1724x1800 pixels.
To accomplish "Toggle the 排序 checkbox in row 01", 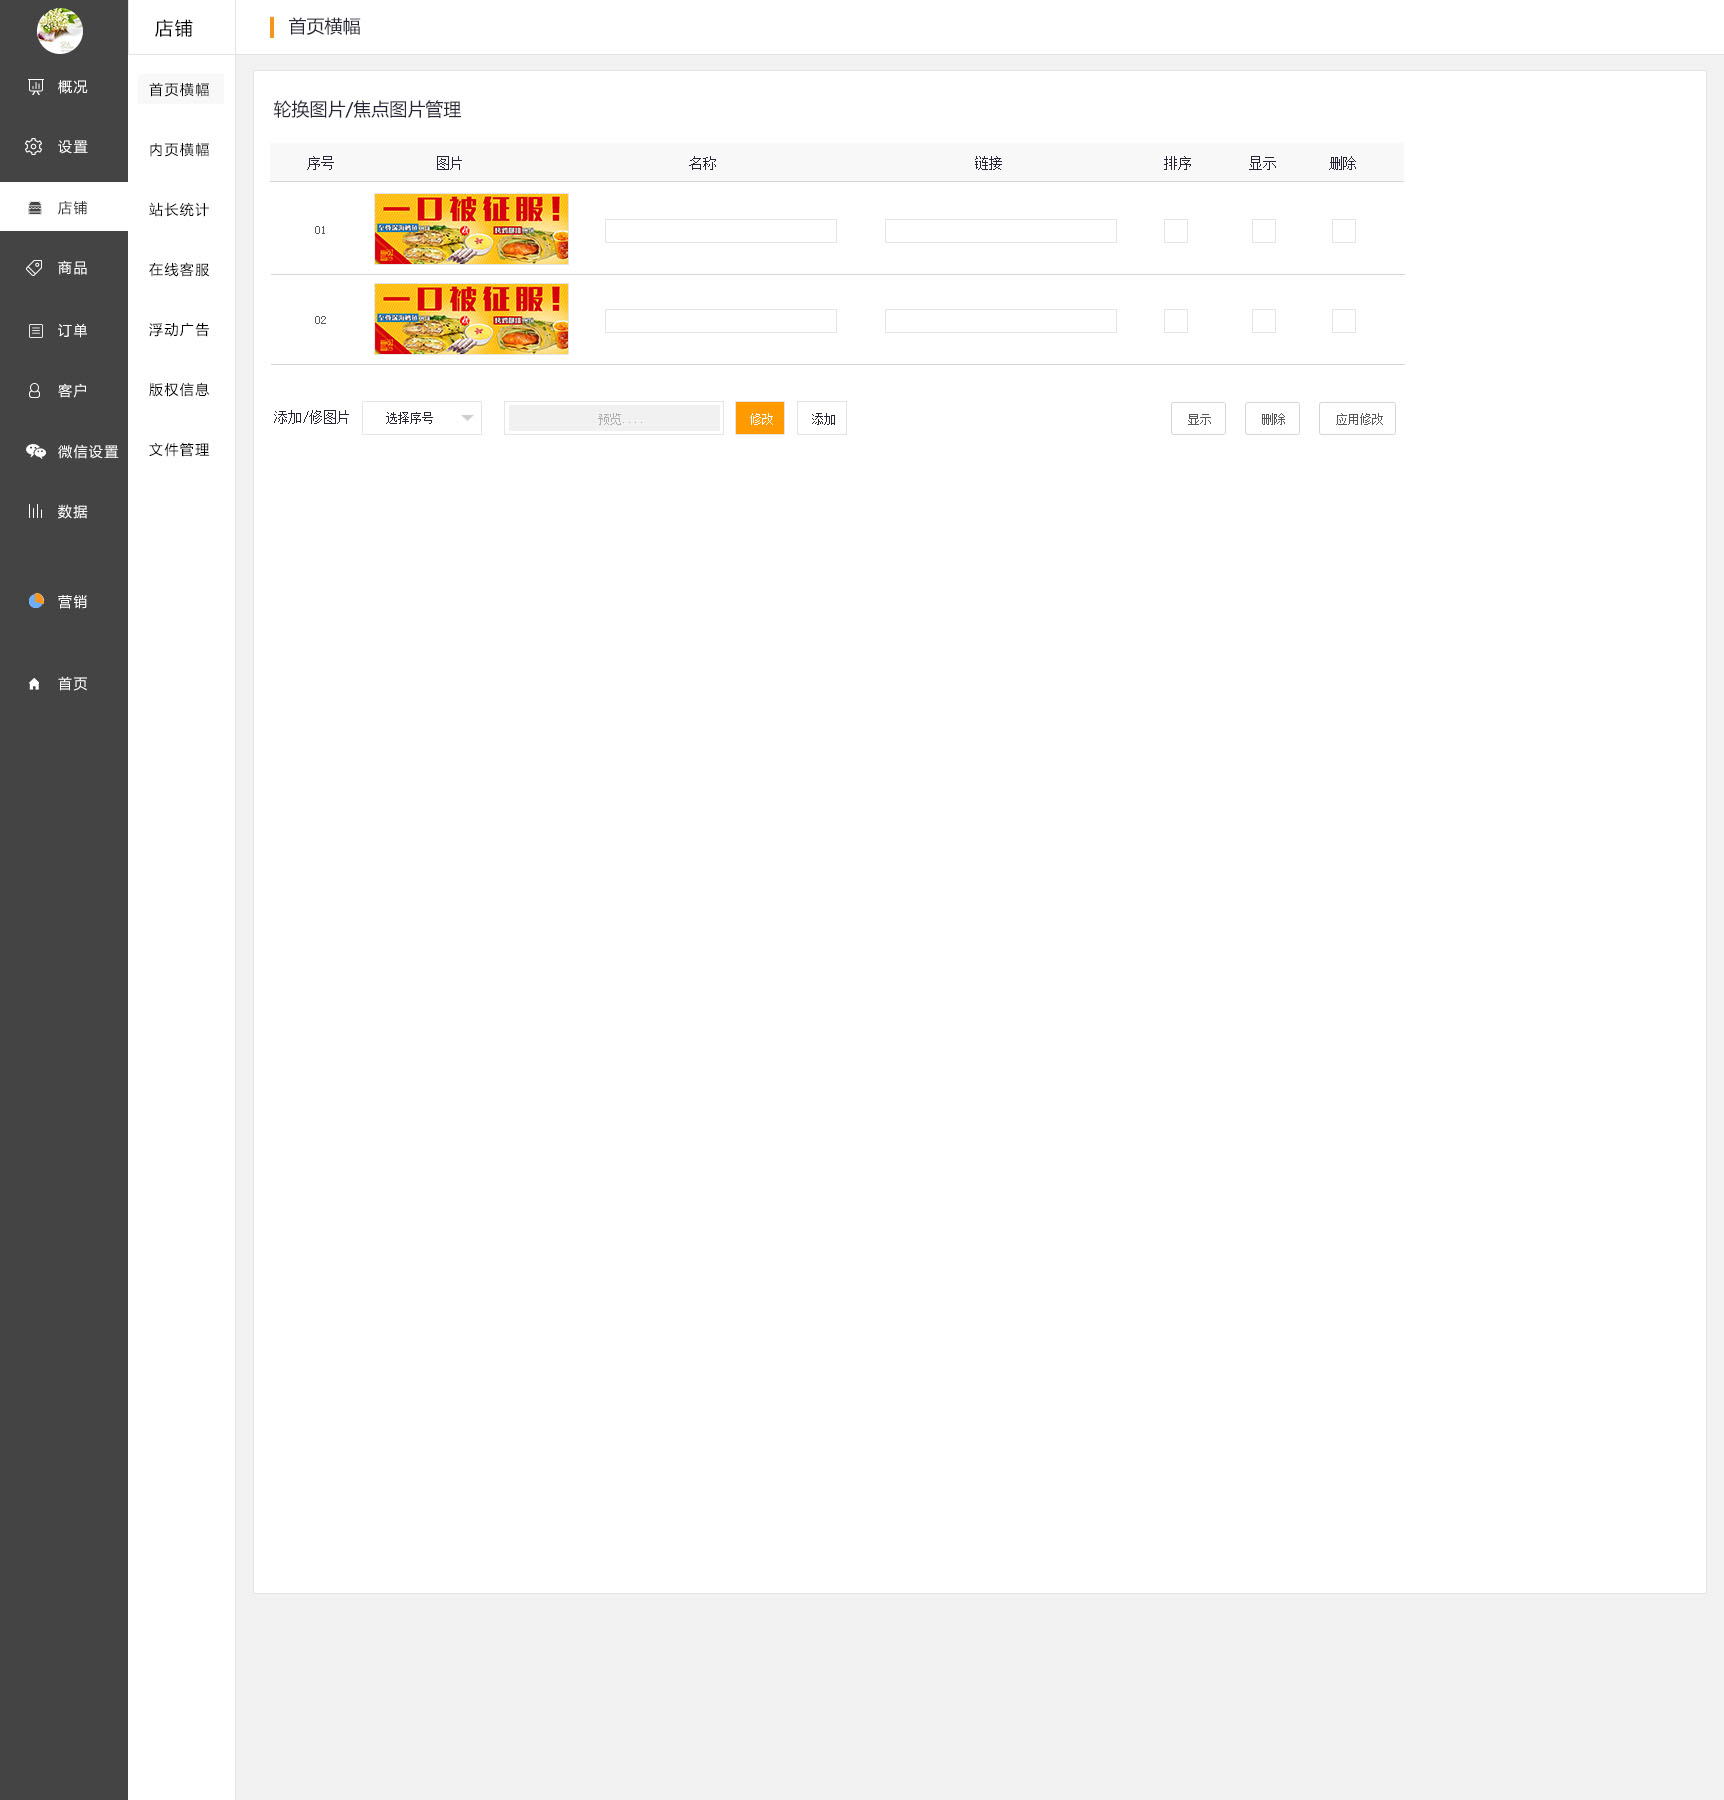I will (1175, 231).
